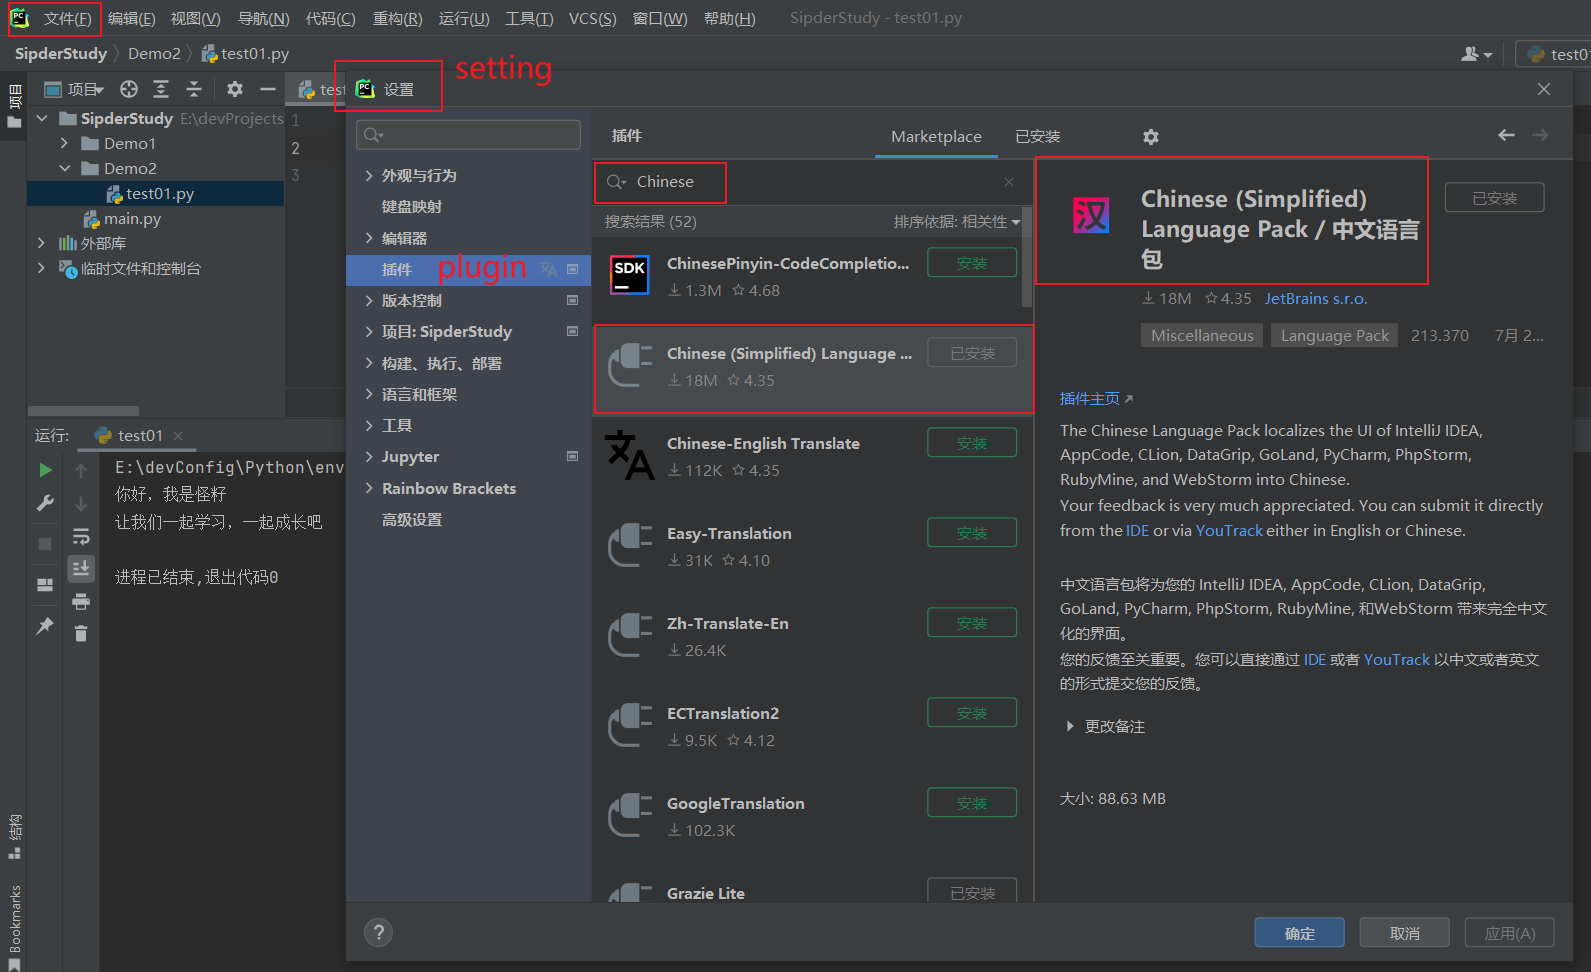Clear the Chinese plugin search text
This screenshot has height=972, width=1591.
coord(1009,182)
